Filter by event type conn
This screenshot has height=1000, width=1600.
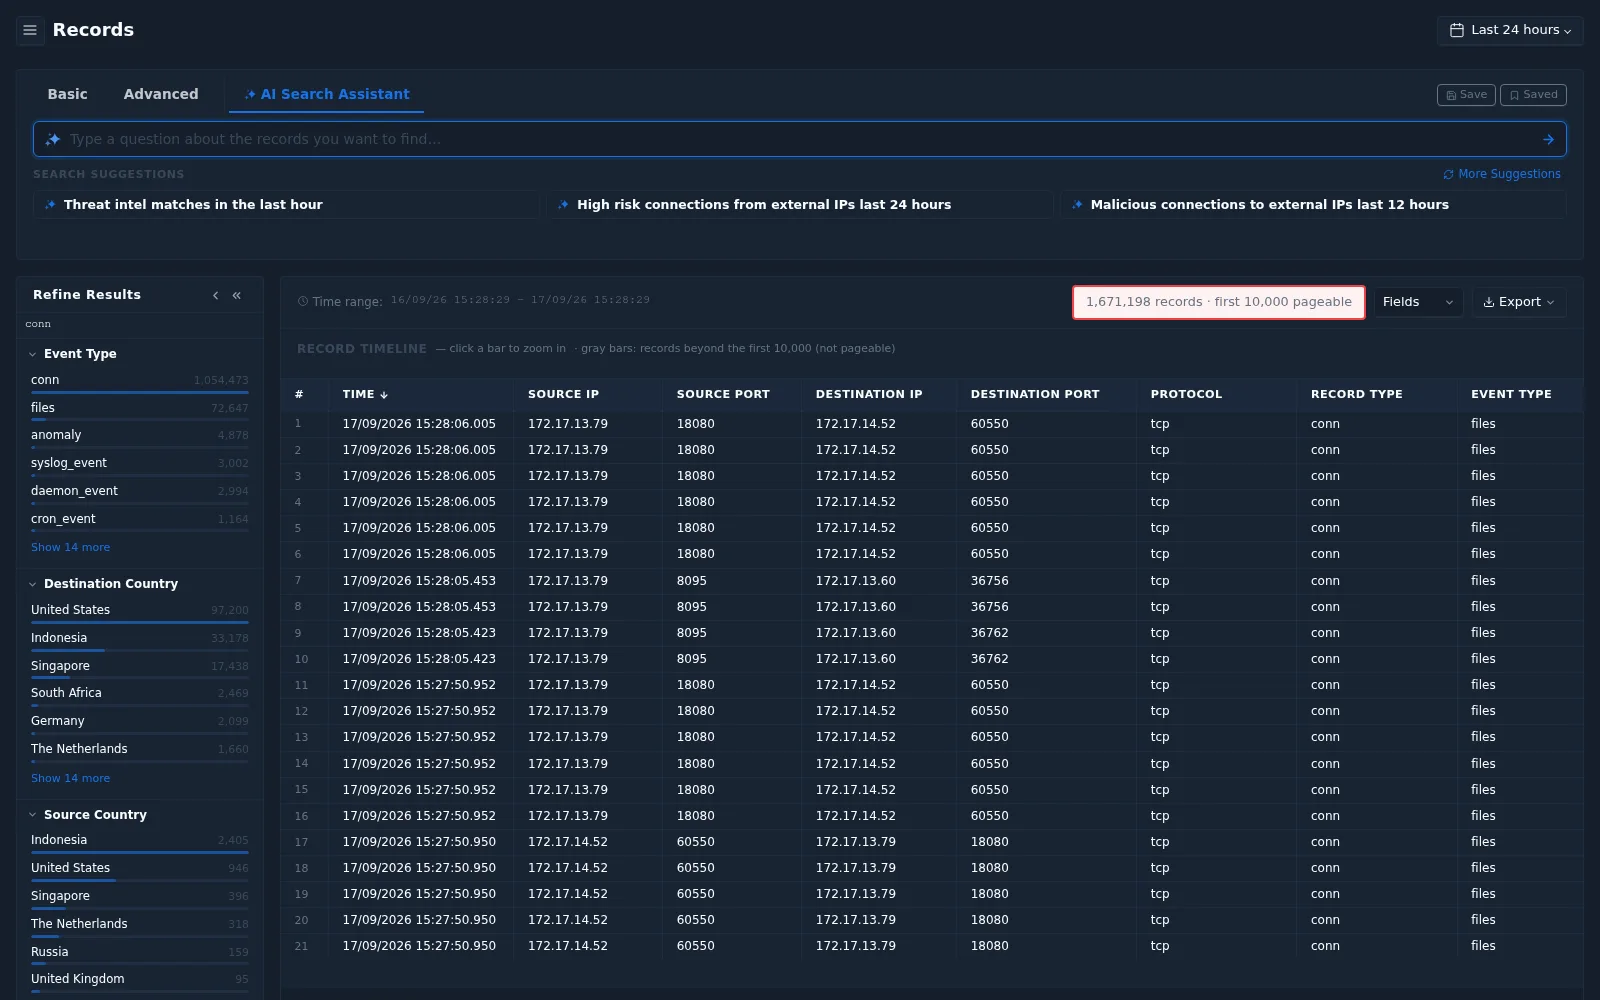(139, 381)
